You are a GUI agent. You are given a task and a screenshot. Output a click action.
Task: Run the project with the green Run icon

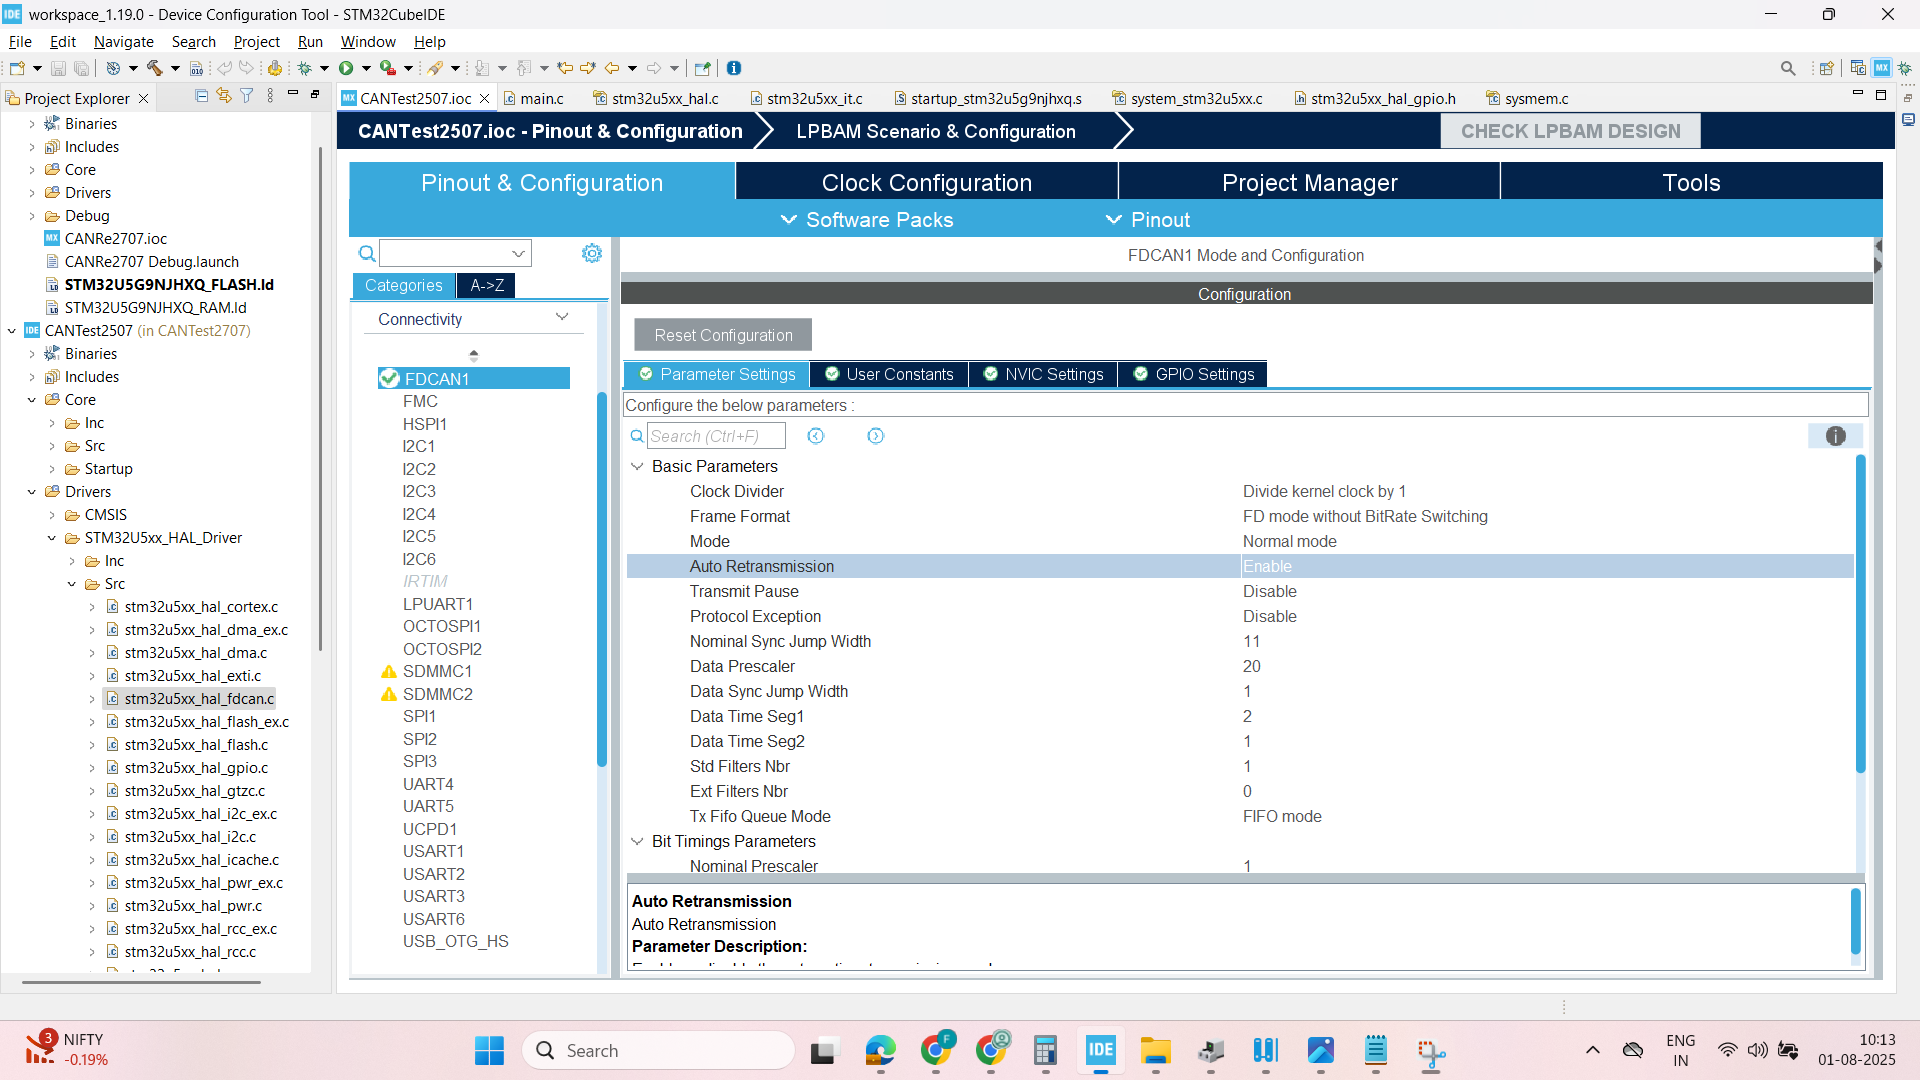(x=347, y=67)
